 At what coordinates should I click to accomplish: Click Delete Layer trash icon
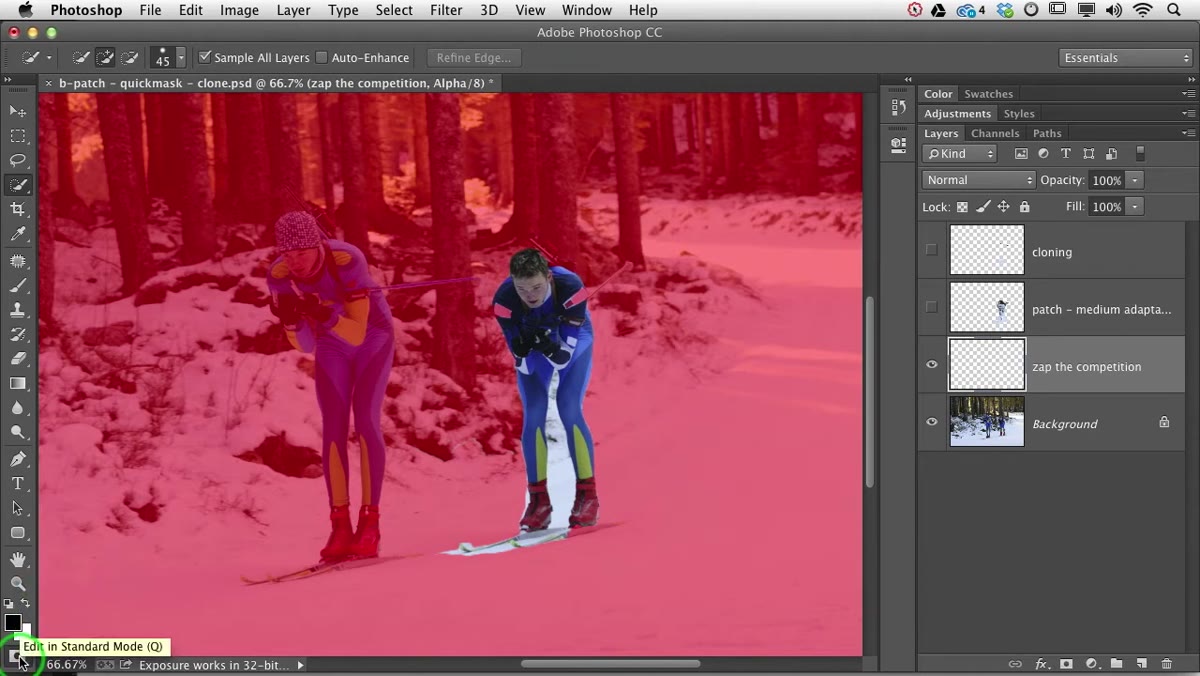(1166, 664)
